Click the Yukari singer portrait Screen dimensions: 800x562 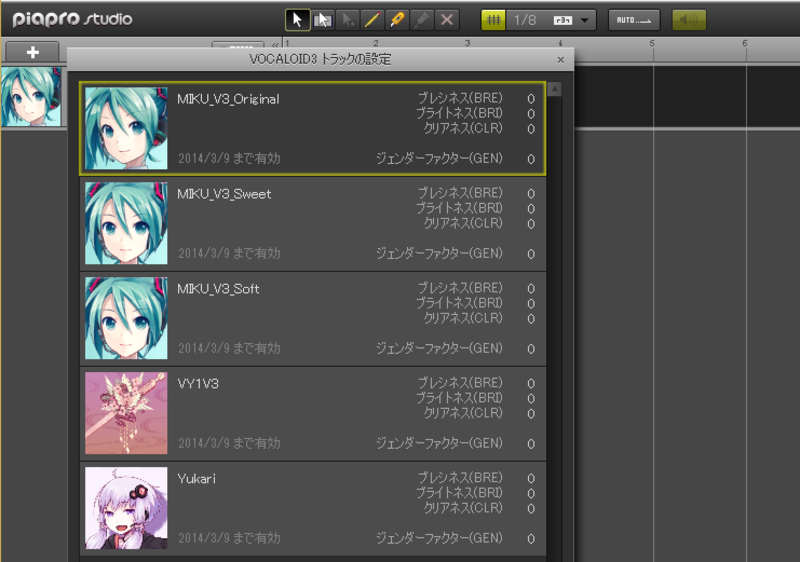pyautogui.click(x=126, y=508)
